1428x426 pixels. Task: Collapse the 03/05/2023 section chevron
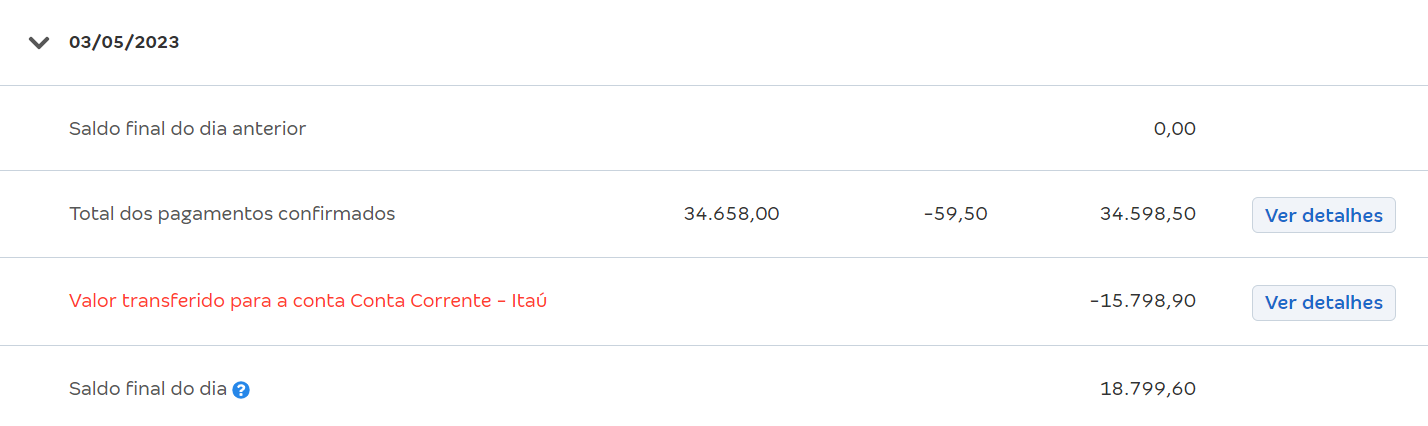point(39,43)
